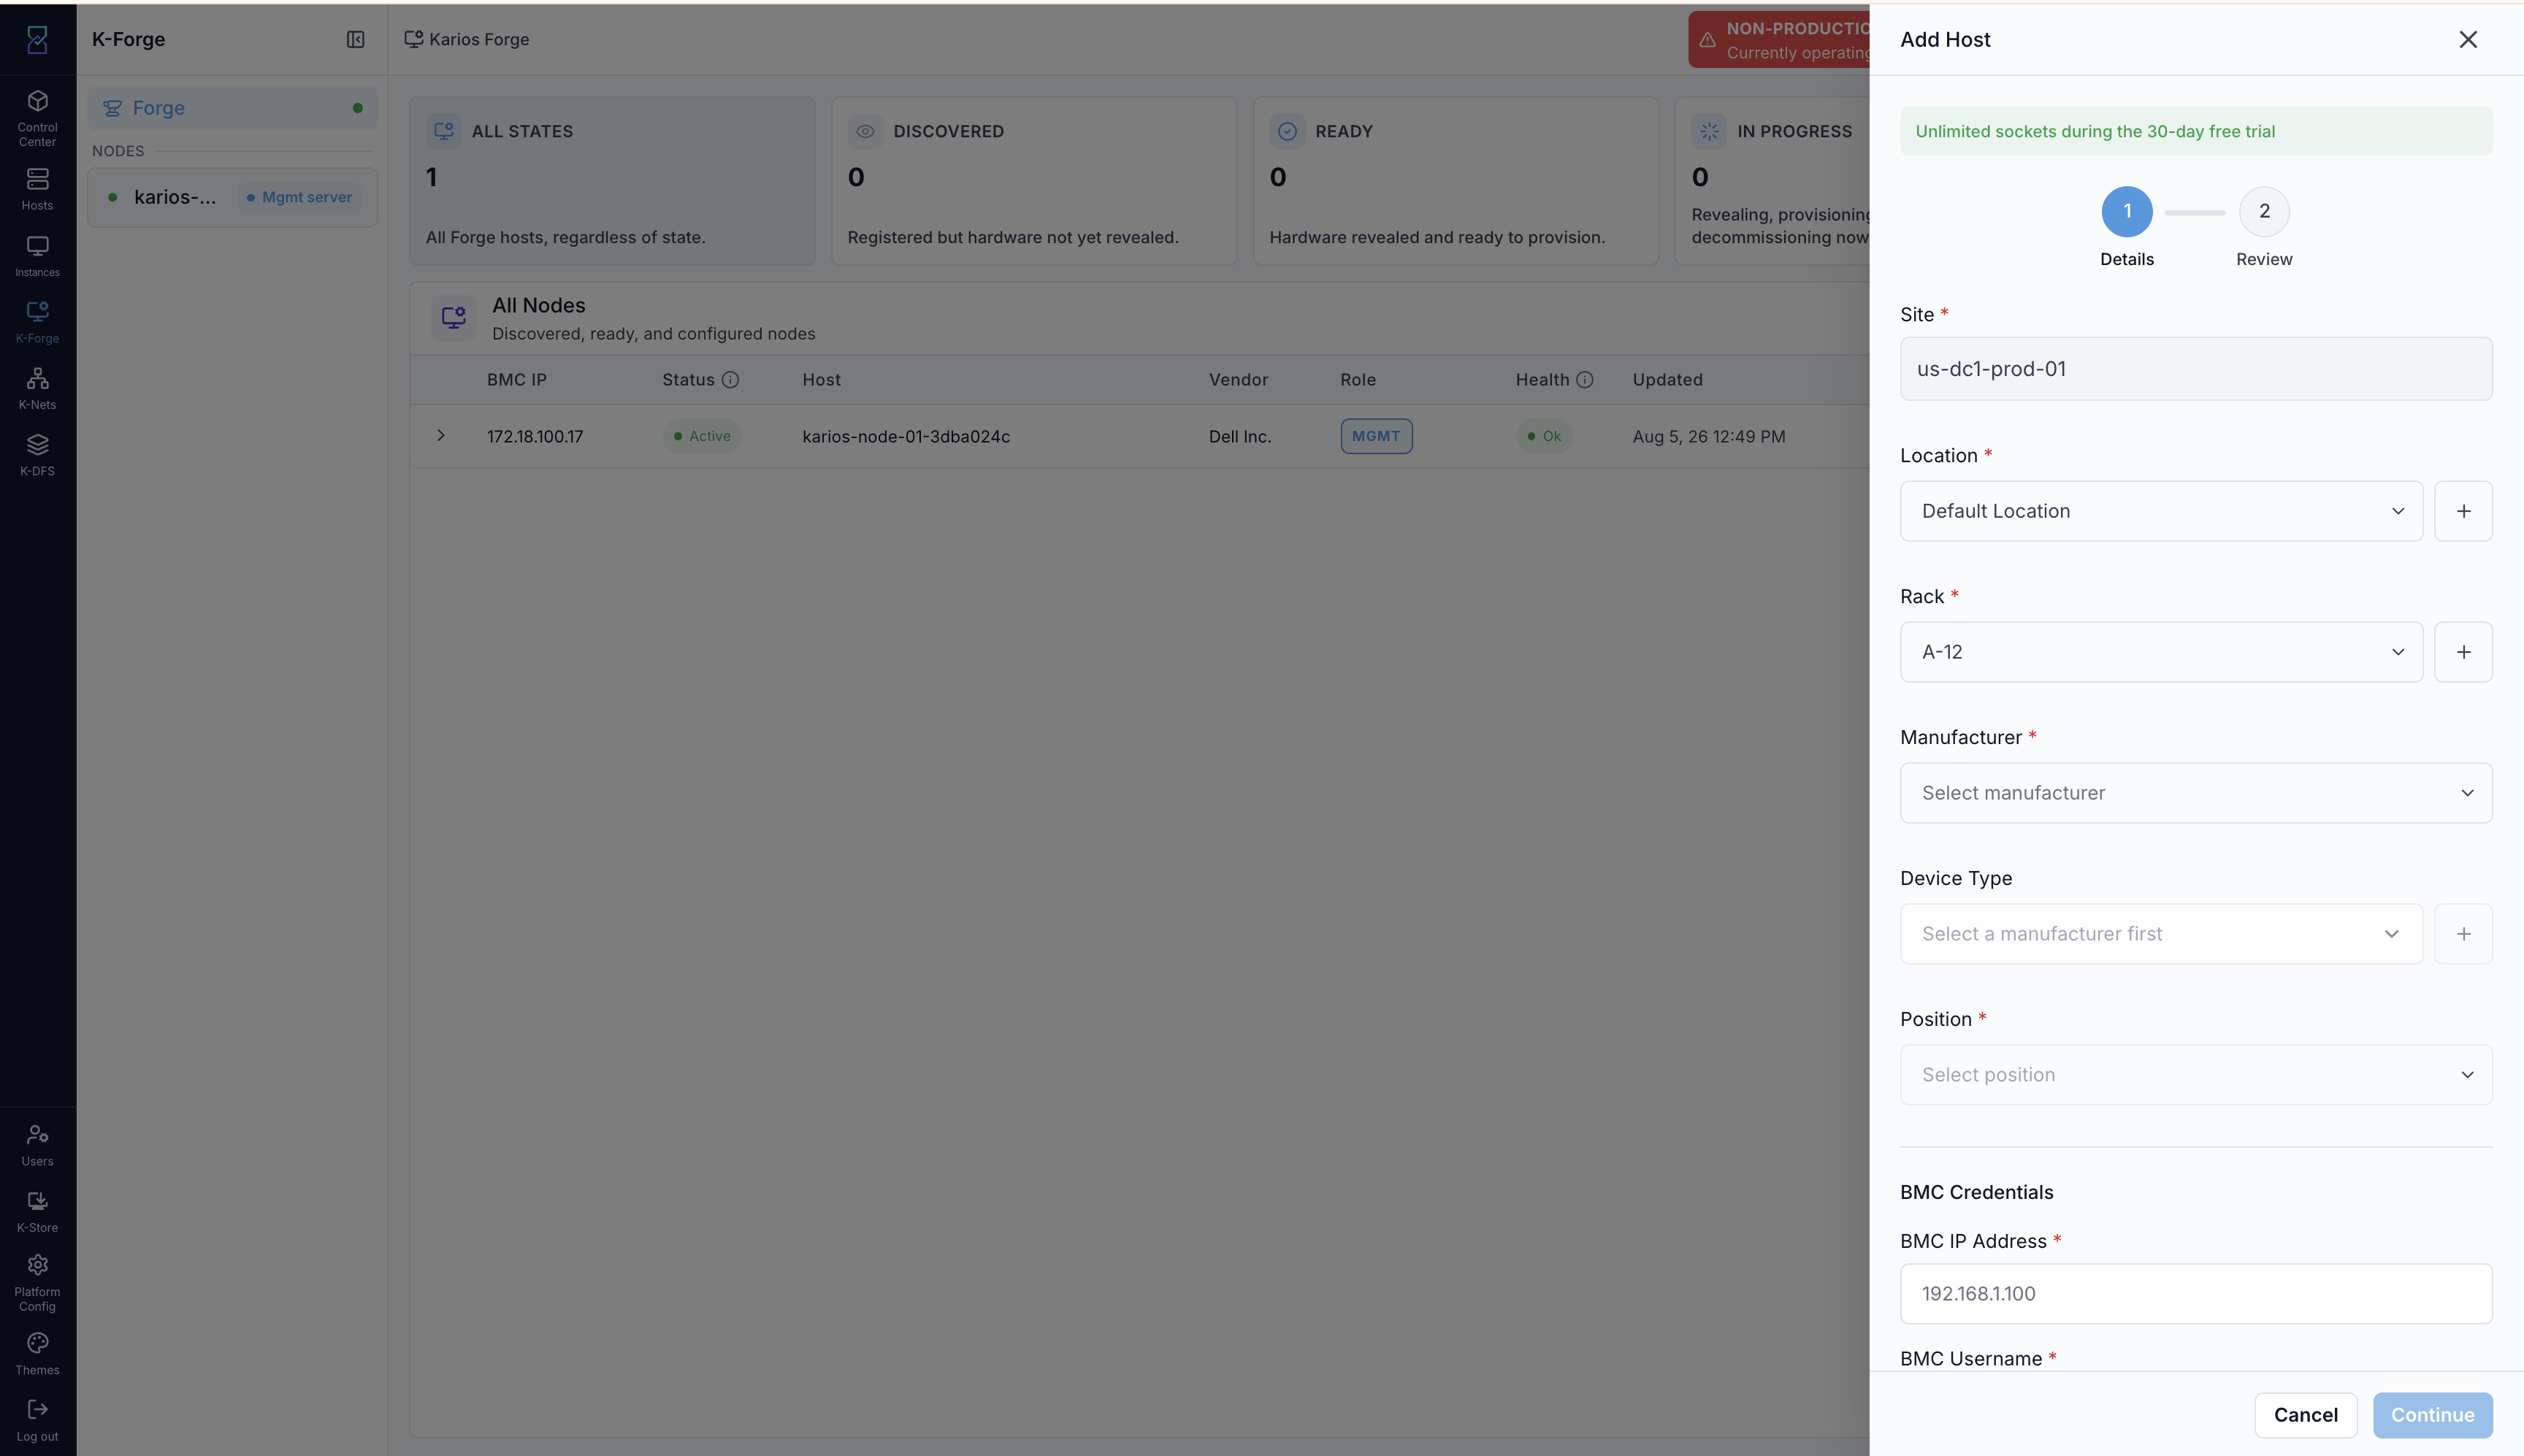Select the Forge item in panel

[232, 108]
